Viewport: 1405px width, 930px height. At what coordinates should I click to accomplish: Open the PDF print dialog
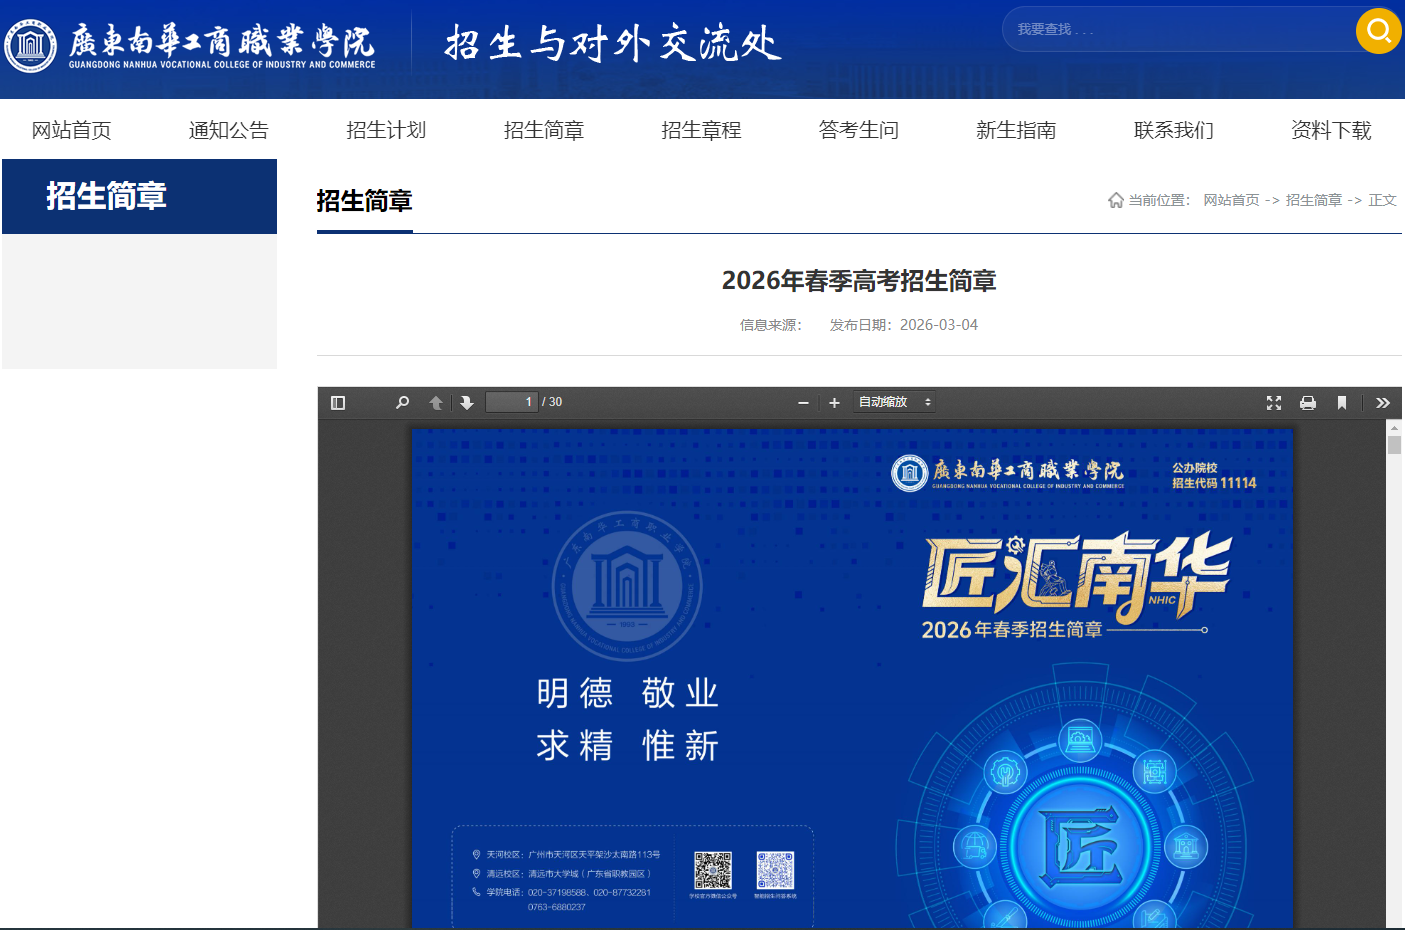pyautogui.click(x=1308, y=402)
